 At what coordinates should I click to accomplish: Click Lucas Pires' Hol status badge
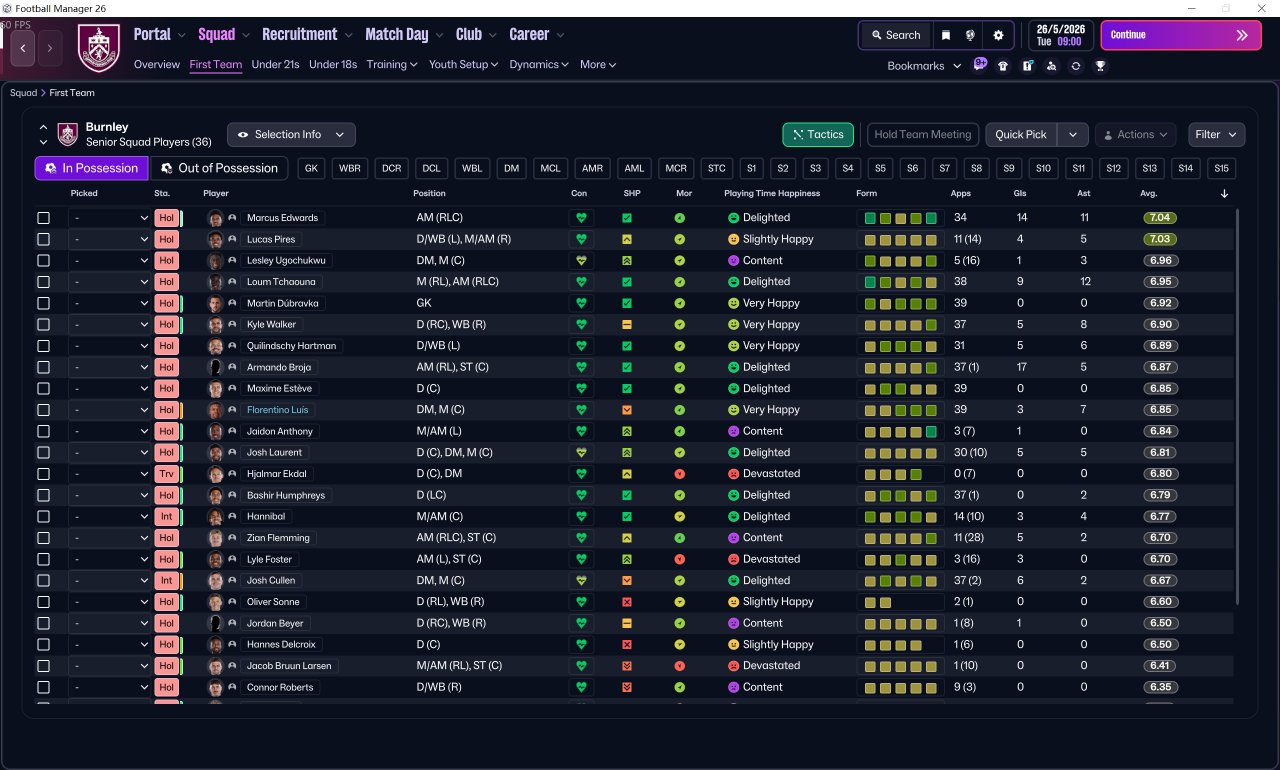pyautogui.click(x=167, y=240)
